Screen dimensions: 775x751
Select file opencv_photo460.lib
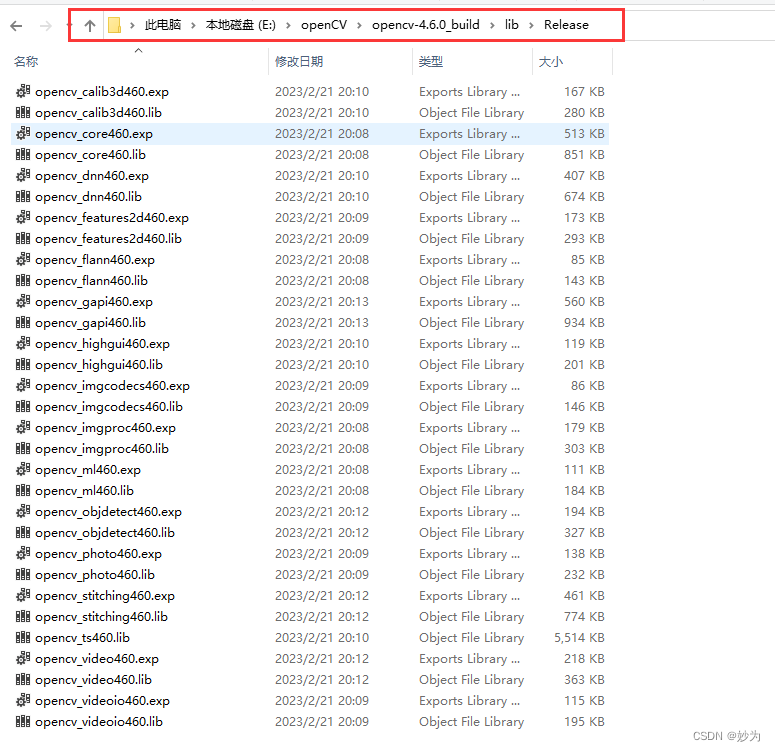click(x=95, y=574)
